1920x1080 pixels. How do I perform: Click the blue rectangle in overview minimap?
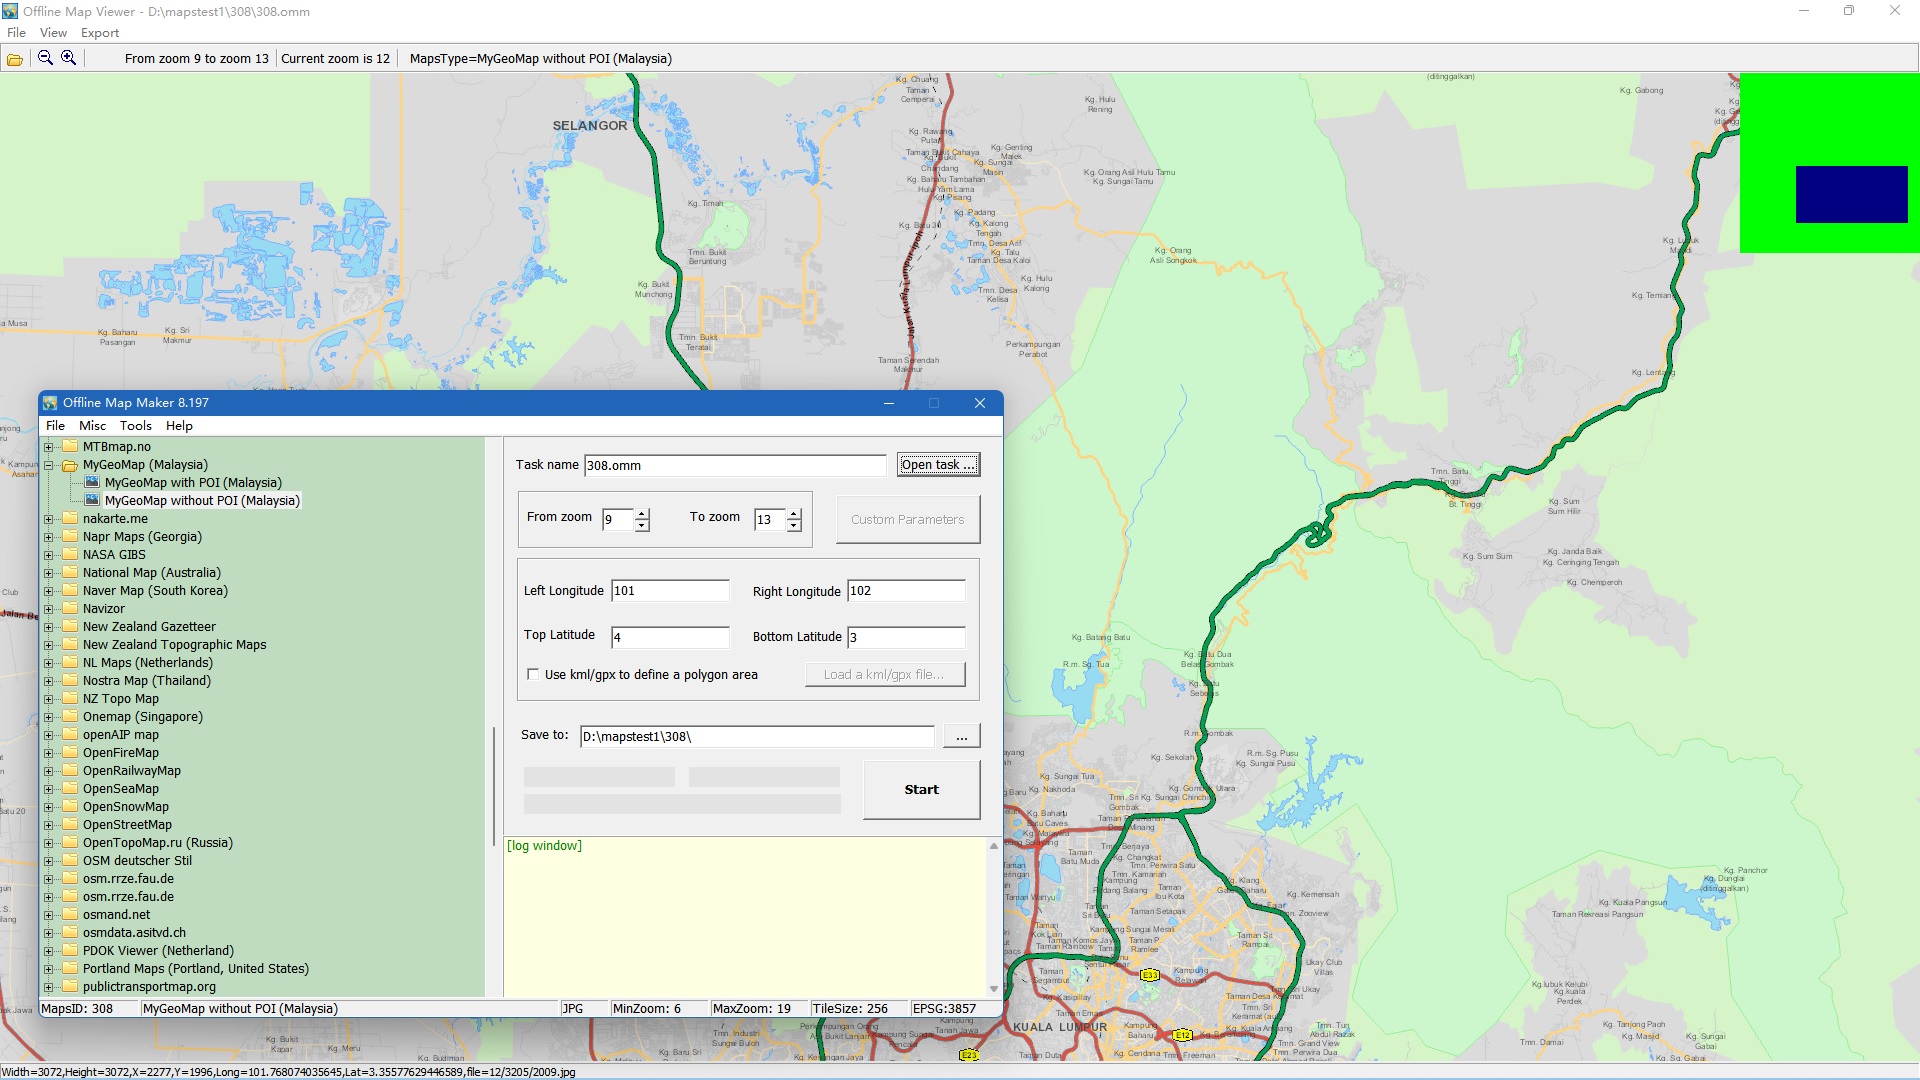coord(1851,194)
